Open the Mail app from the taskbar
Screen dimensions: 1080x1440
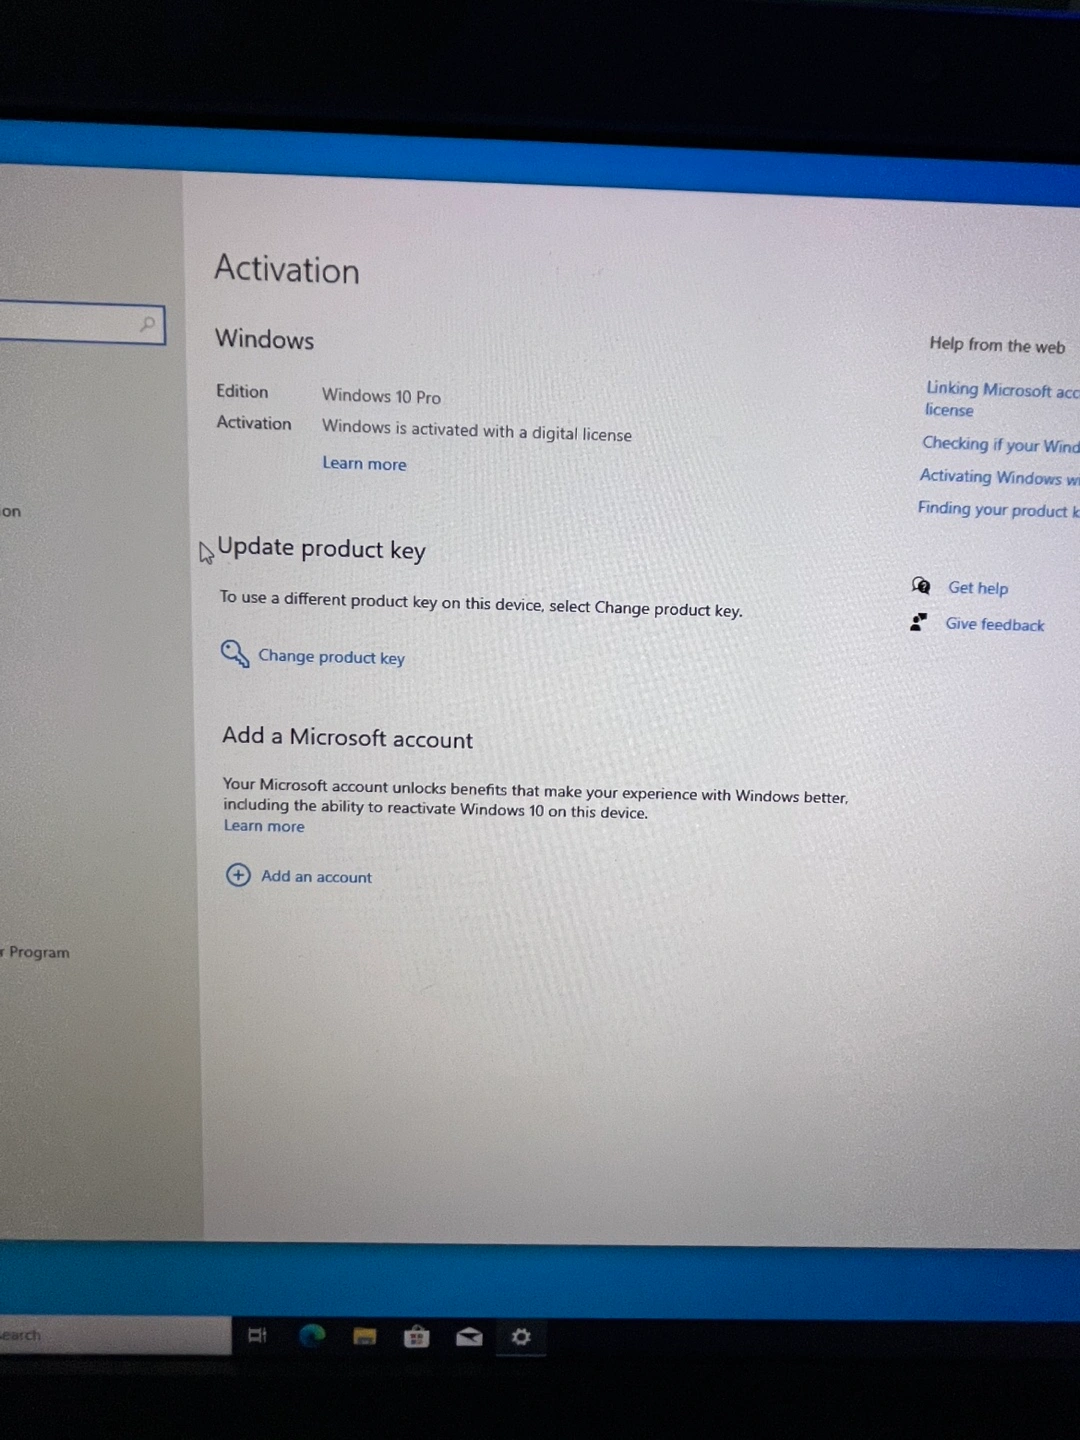click(x=469, y=1337)
